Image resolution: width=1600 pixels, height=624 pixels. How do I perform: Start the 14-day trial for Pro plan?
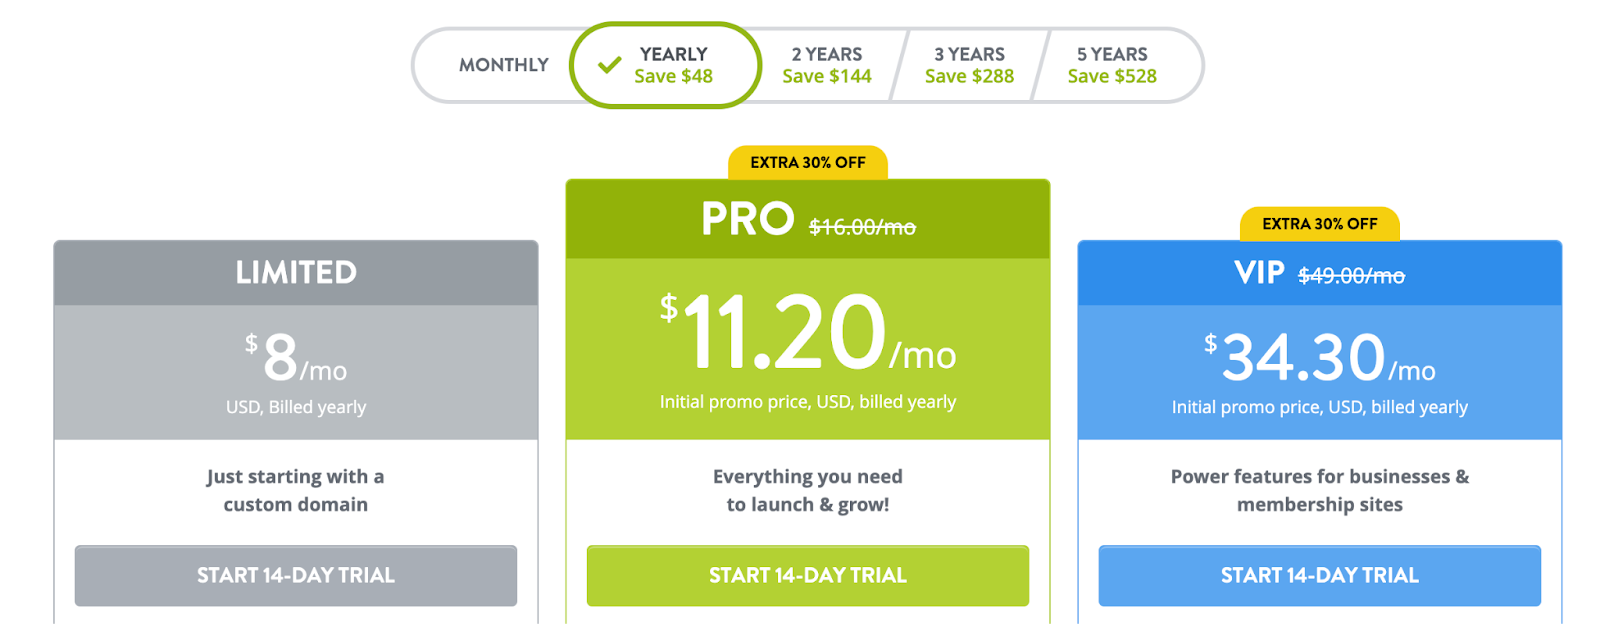pos(808,576)
